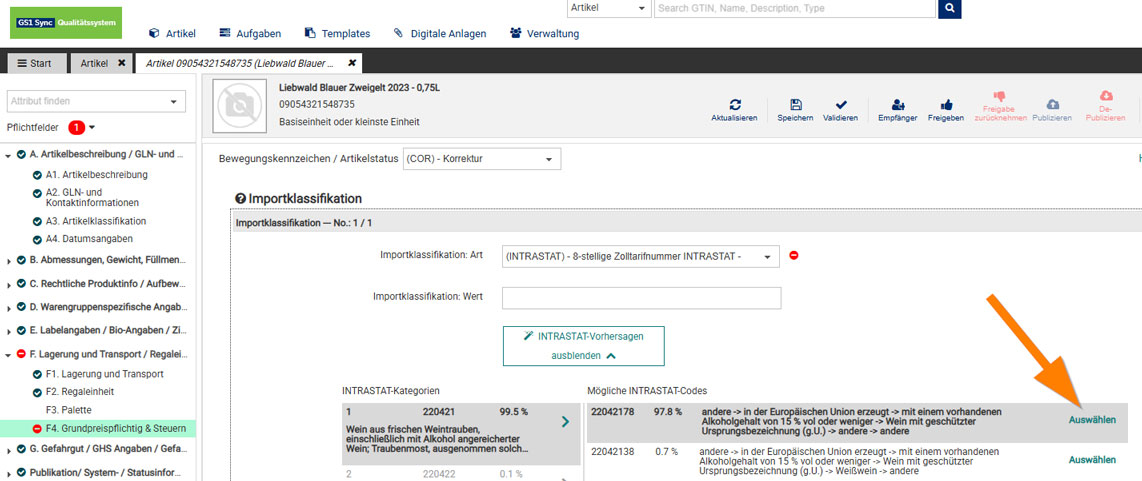Screen dimensions: 1142x481
Task: Hide the INTRASTAT-Vorhersagen panel
Action: [583, 345]
